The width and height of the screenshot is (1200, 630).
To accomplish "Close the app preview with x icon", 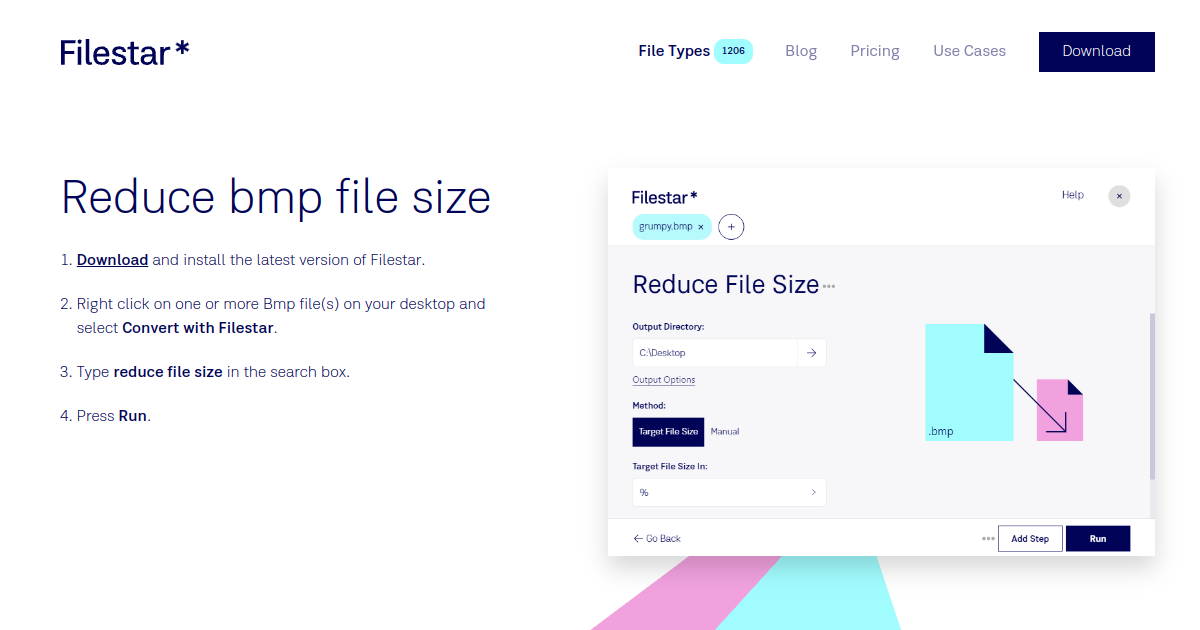I will click(x=1119, y=196).
